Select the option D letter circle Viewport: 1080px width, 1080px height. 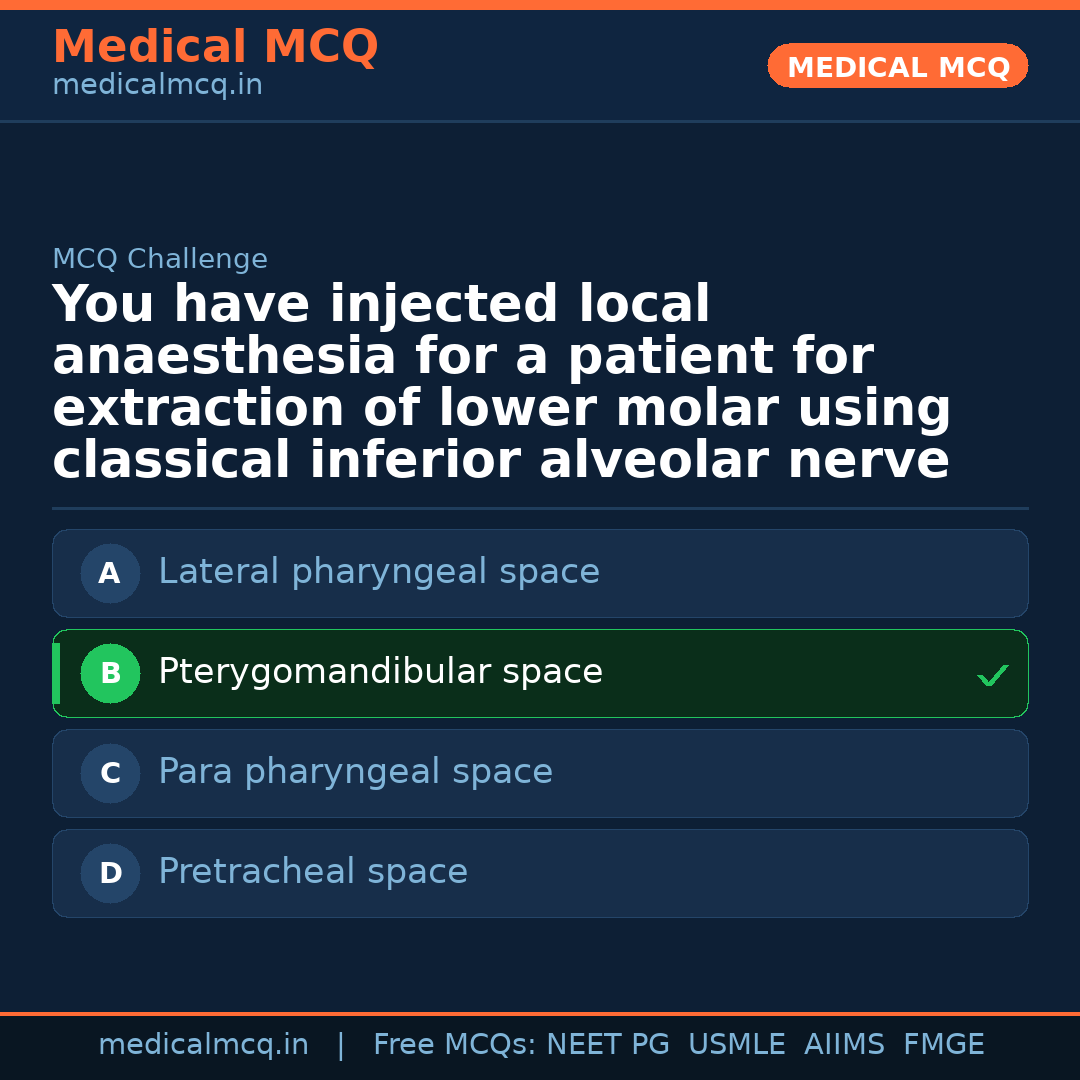coord(110,874)
